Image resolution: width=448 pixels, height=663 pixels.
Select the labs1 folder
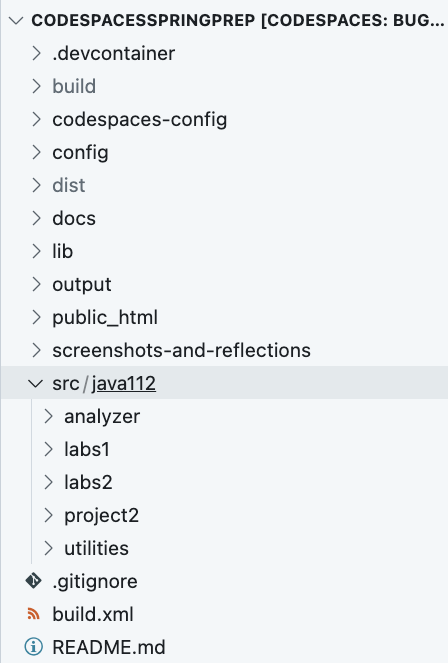coord(224,449)
